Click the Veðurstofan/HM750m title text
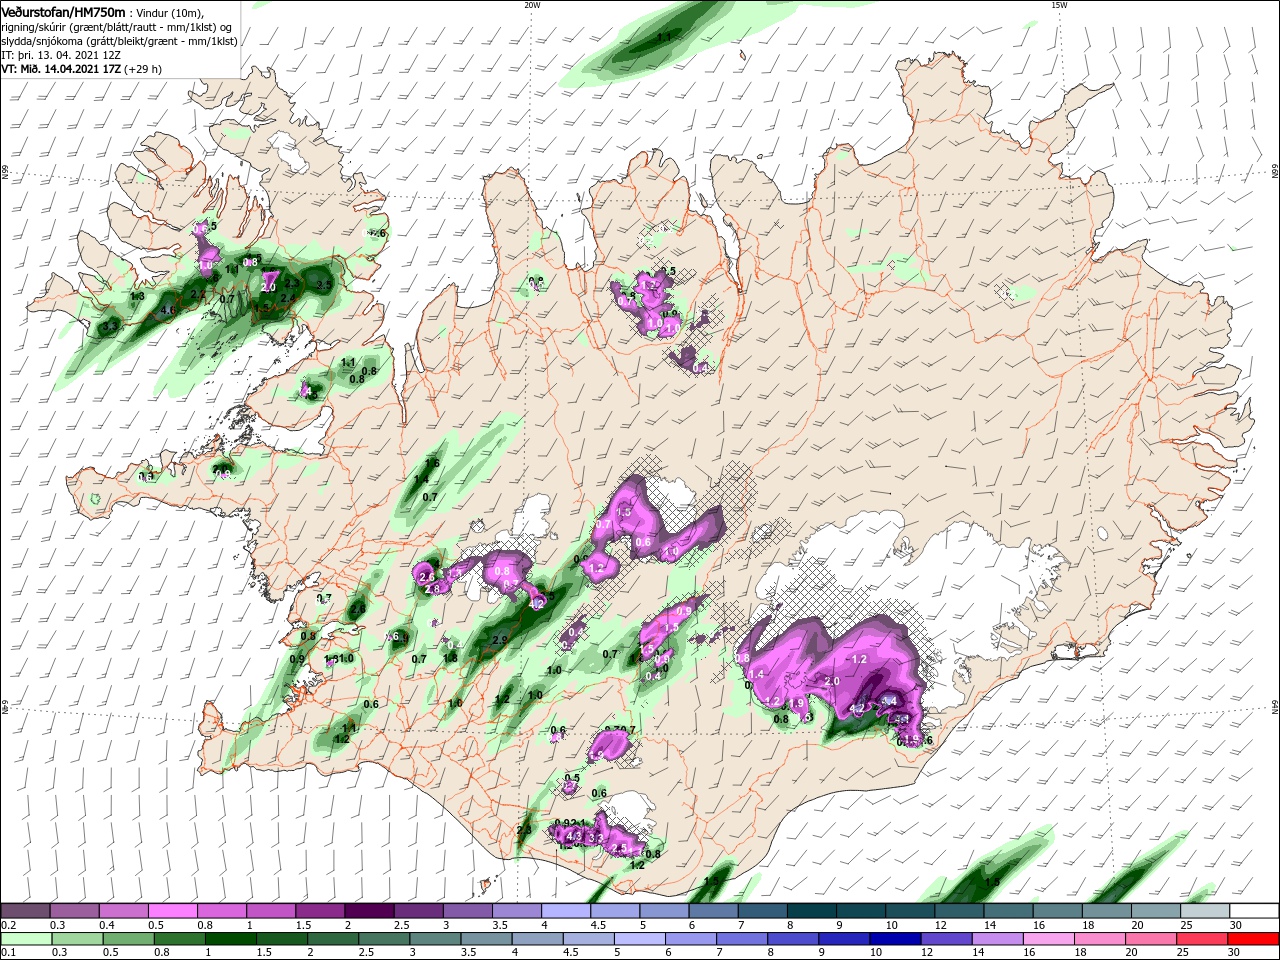The height and width of the screenshot is (960, 1280). click(x=64, y=12)
